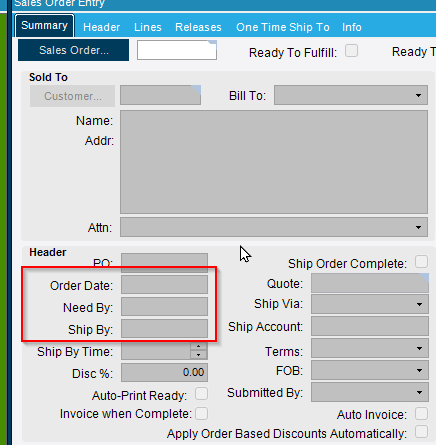Click the Need By date field

pos(164,307)
